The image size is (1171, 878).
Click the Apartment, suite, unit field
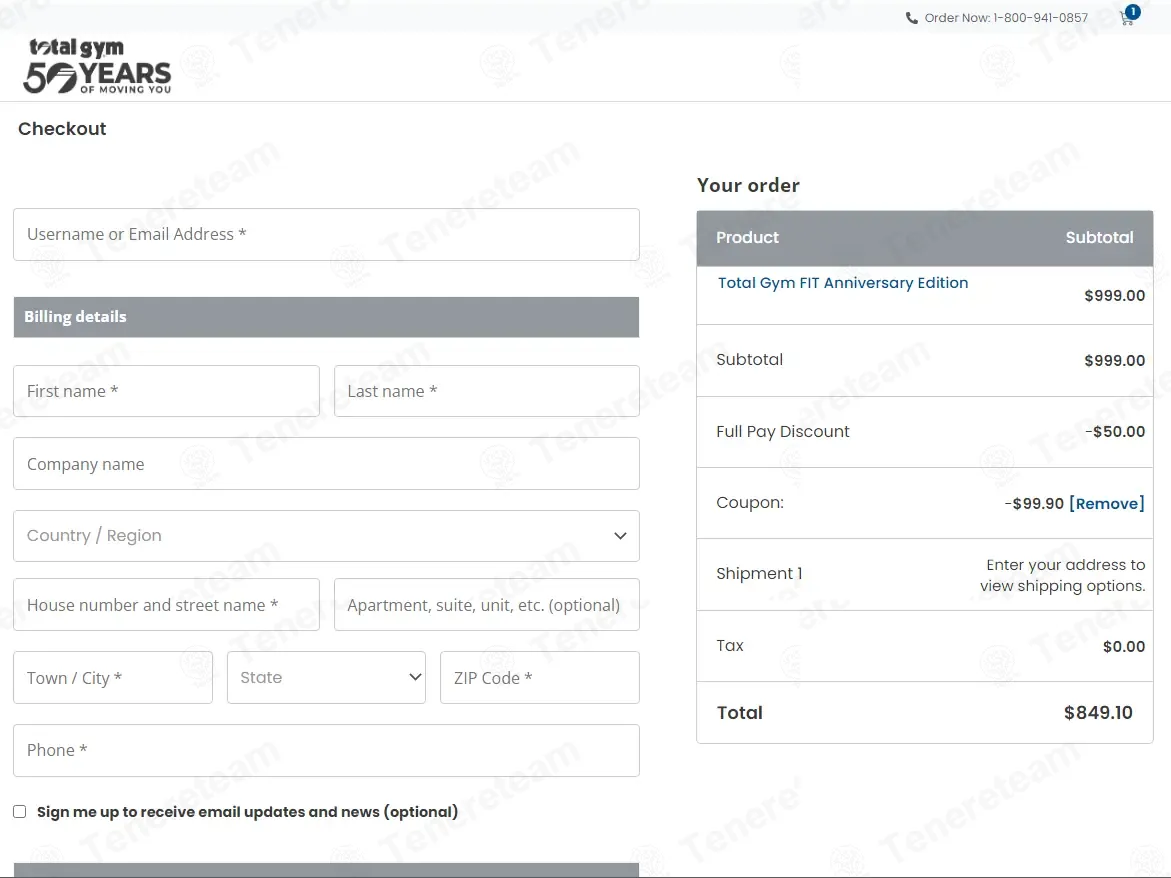[487, 605]
